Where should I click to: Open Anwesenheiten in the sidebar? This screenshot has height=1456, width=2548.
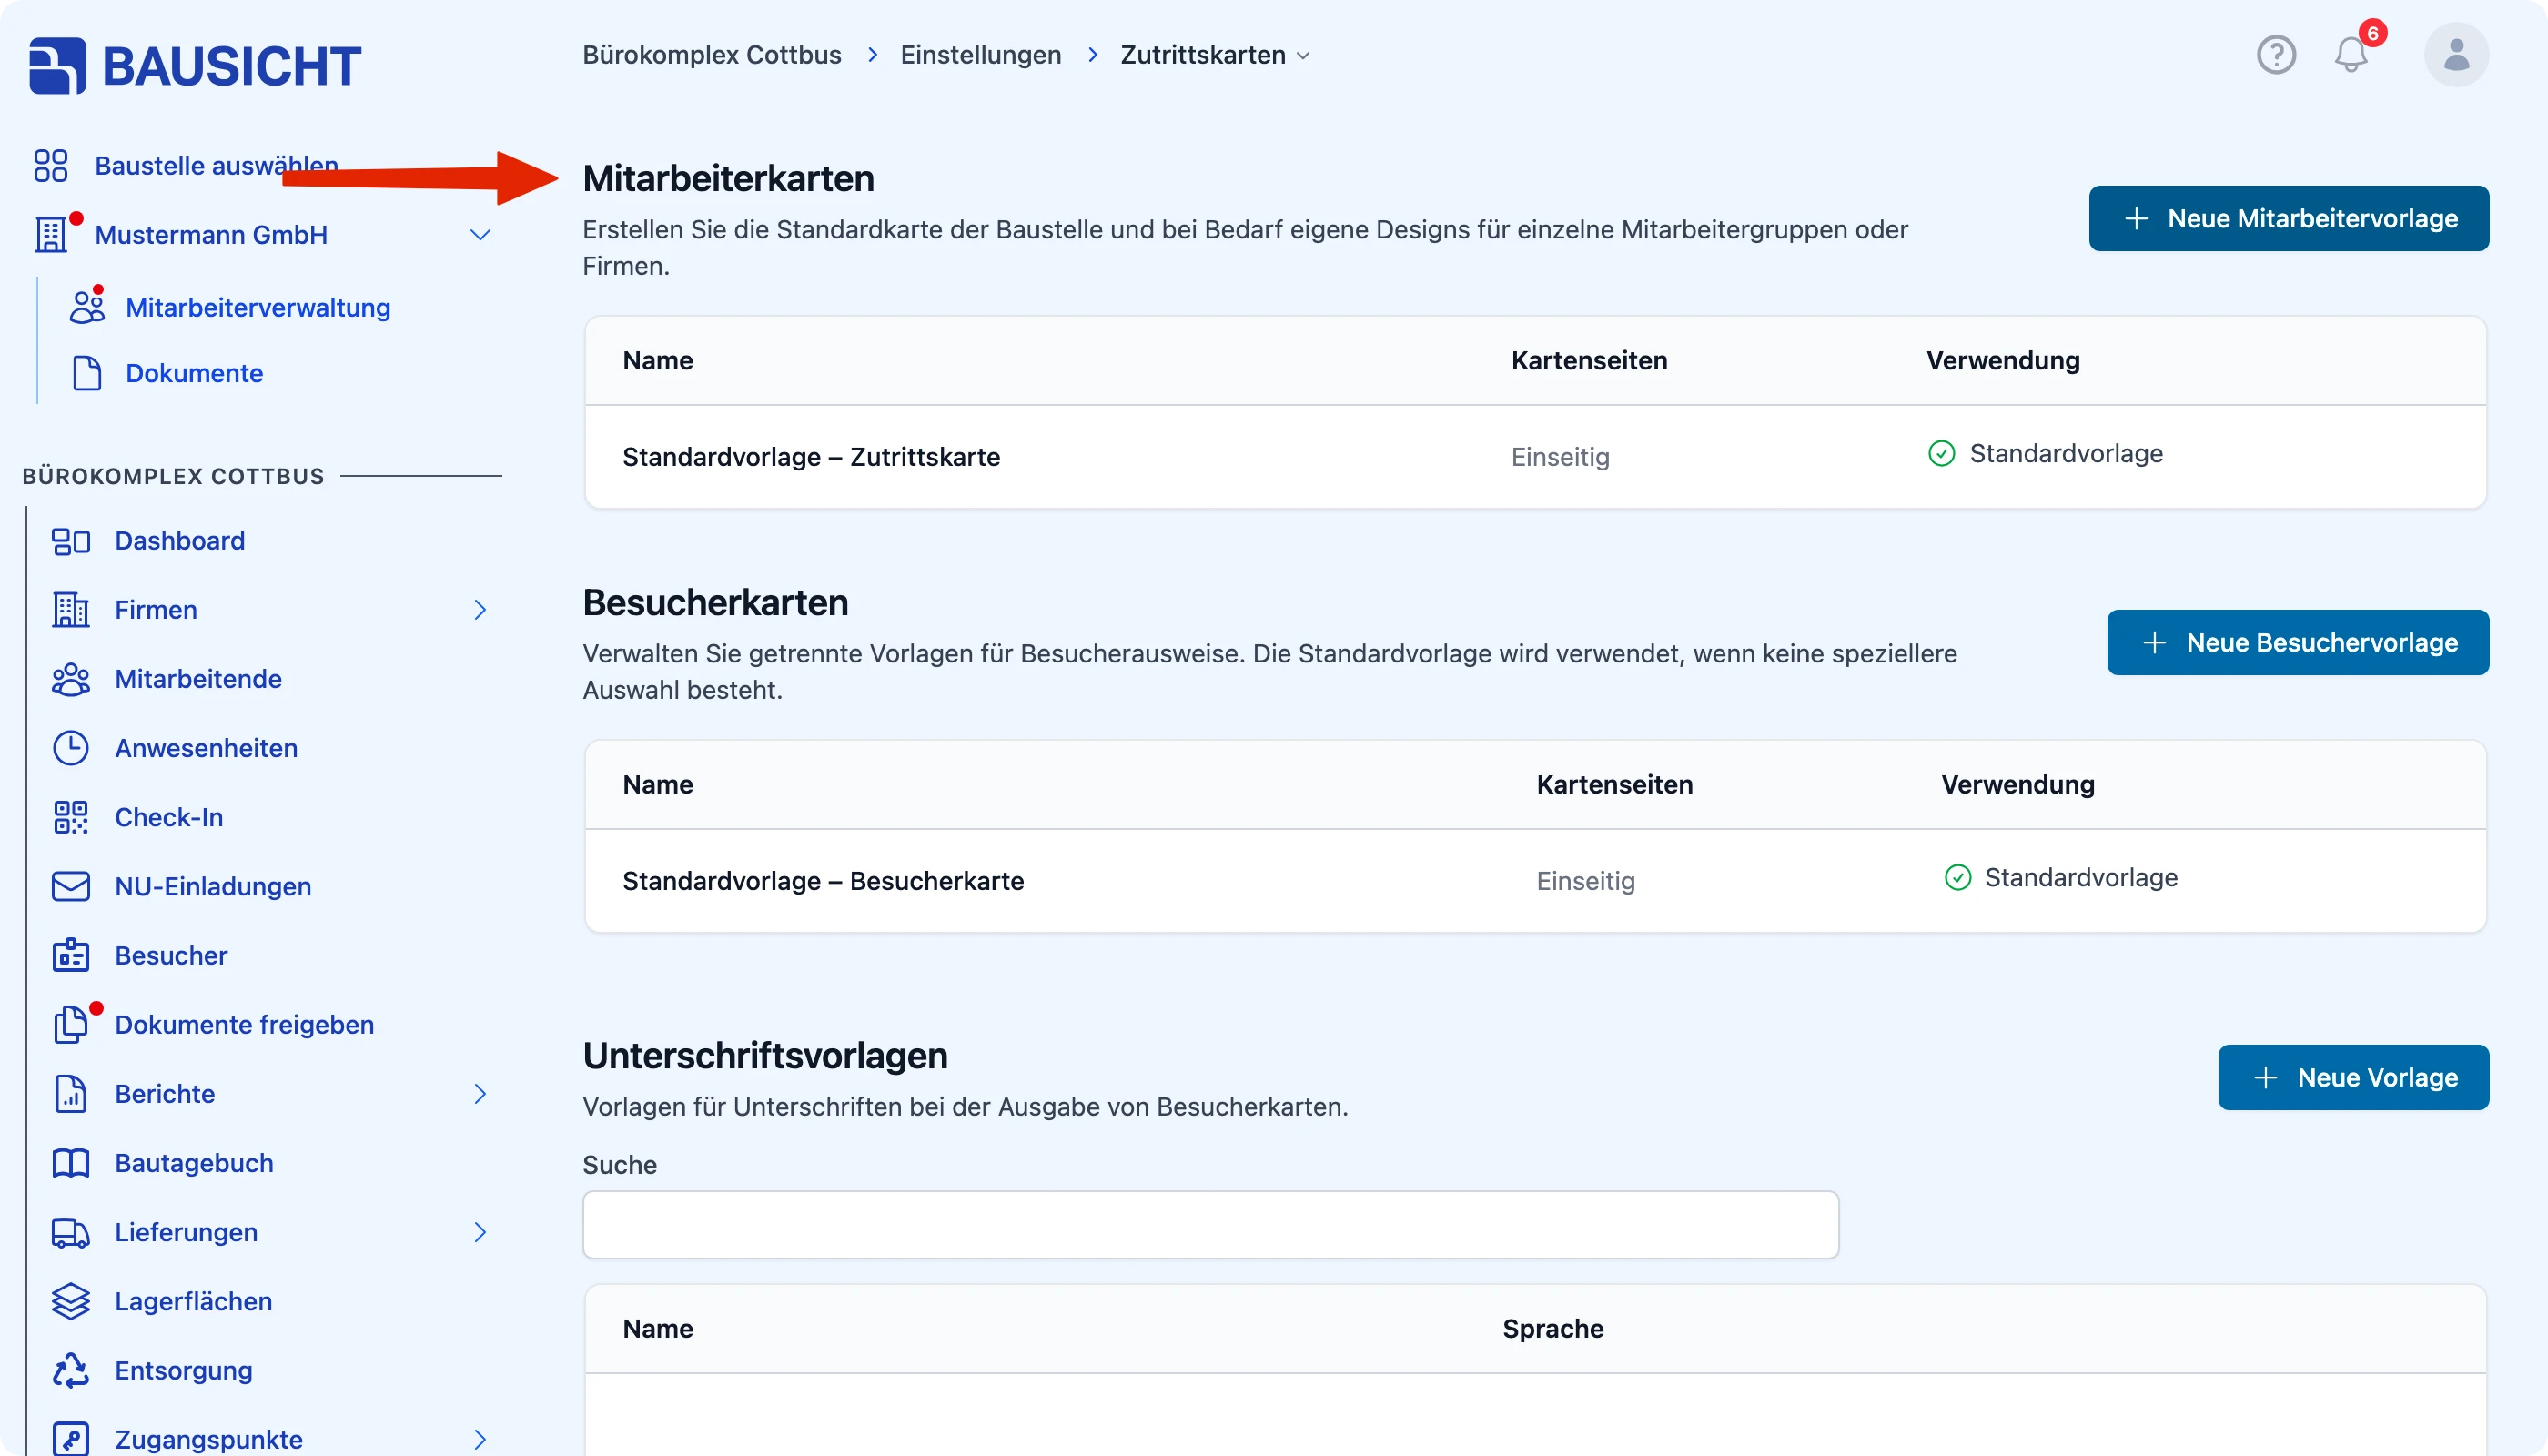pyautogui.click(x=206, y=748)
